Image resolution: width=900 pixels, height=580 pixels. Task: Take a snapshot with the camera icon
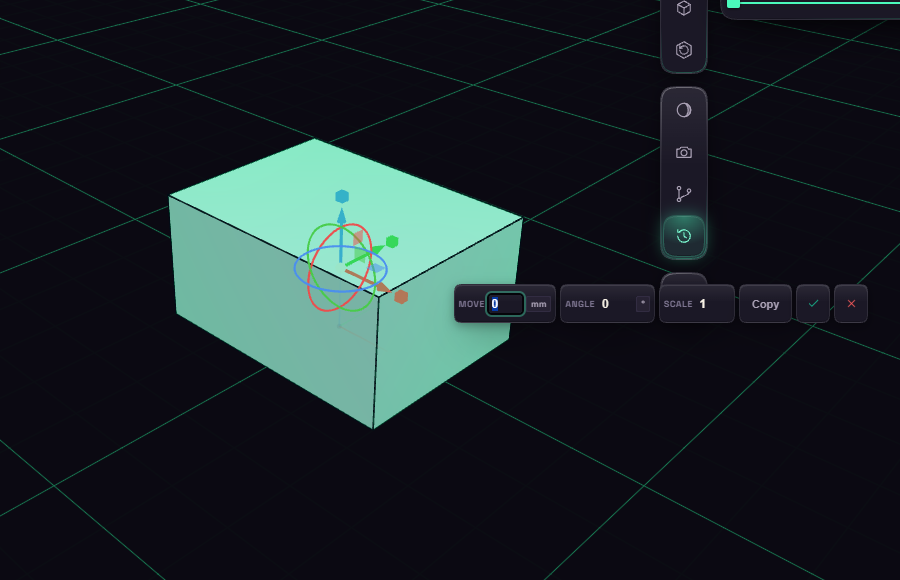pyautogui.click(x=684, y=152)
